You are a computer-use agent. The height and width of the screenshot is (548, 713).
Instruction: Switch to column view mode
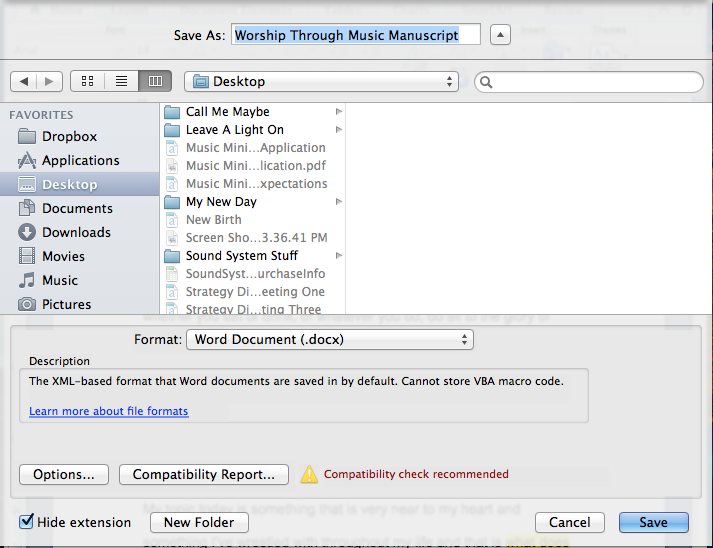coord(155,81)
